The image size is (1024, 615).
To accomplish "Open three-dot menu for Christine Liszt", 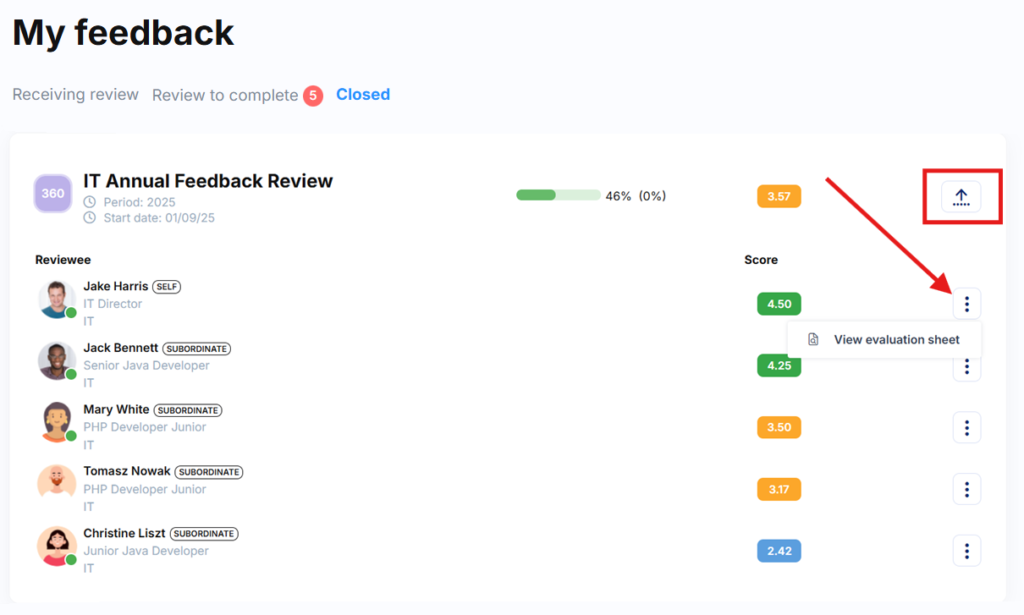I will (966, 551).
